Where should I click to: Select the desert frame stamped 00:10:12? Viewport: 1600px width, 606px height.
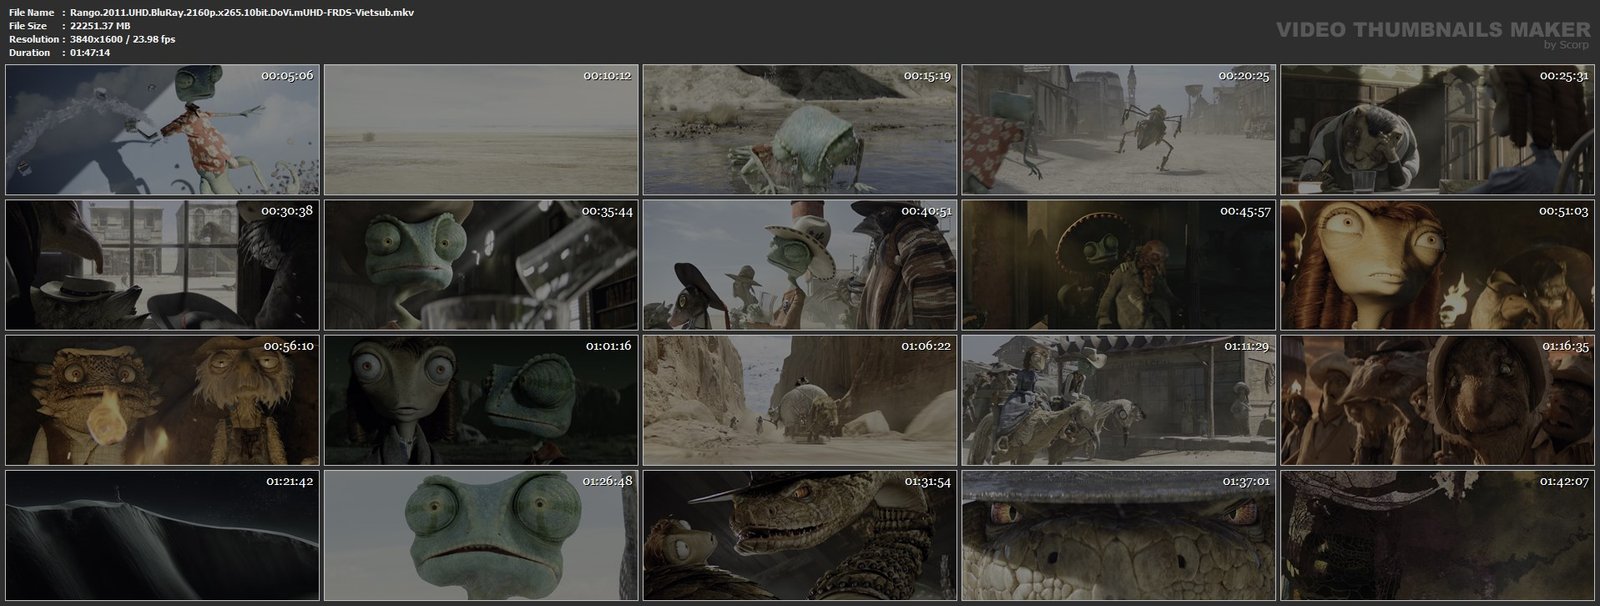pyautogui.click(x=481, y=130)
